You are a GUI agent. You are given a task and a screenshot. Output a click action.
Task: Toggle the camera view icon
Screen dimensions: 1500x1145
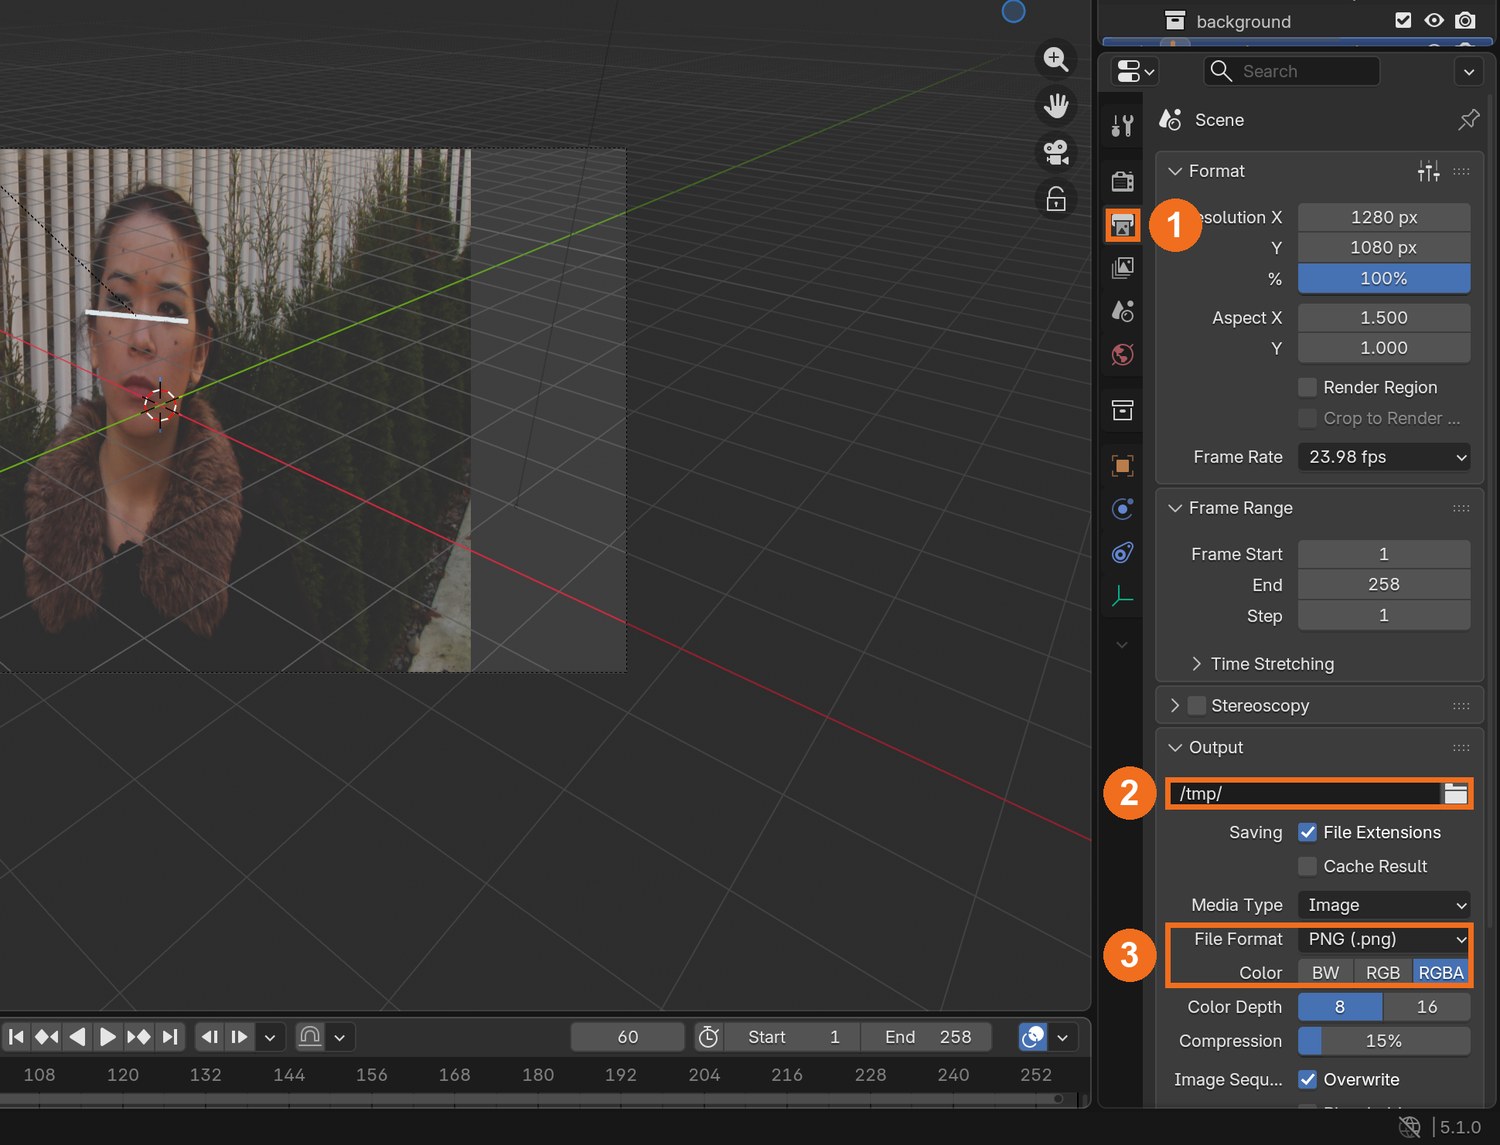coord(1056,152)
